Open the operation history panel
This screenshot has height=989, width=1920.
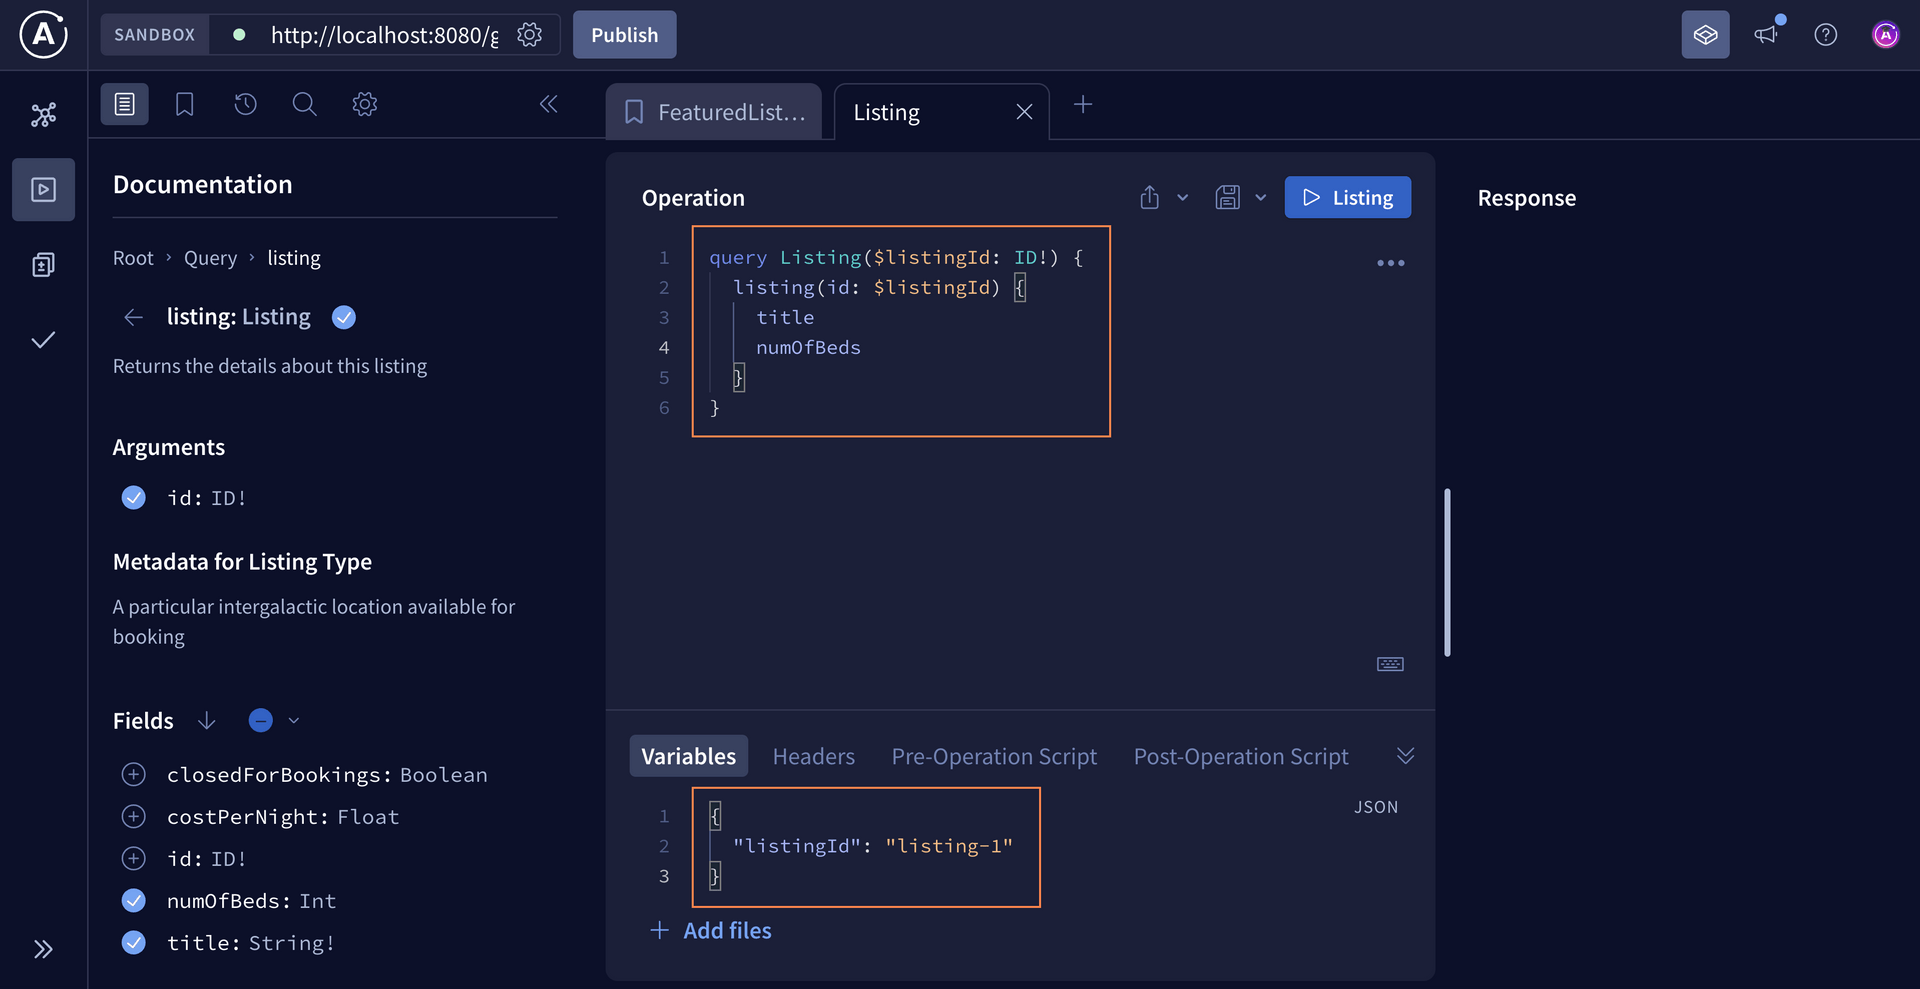tap(245, 104)
